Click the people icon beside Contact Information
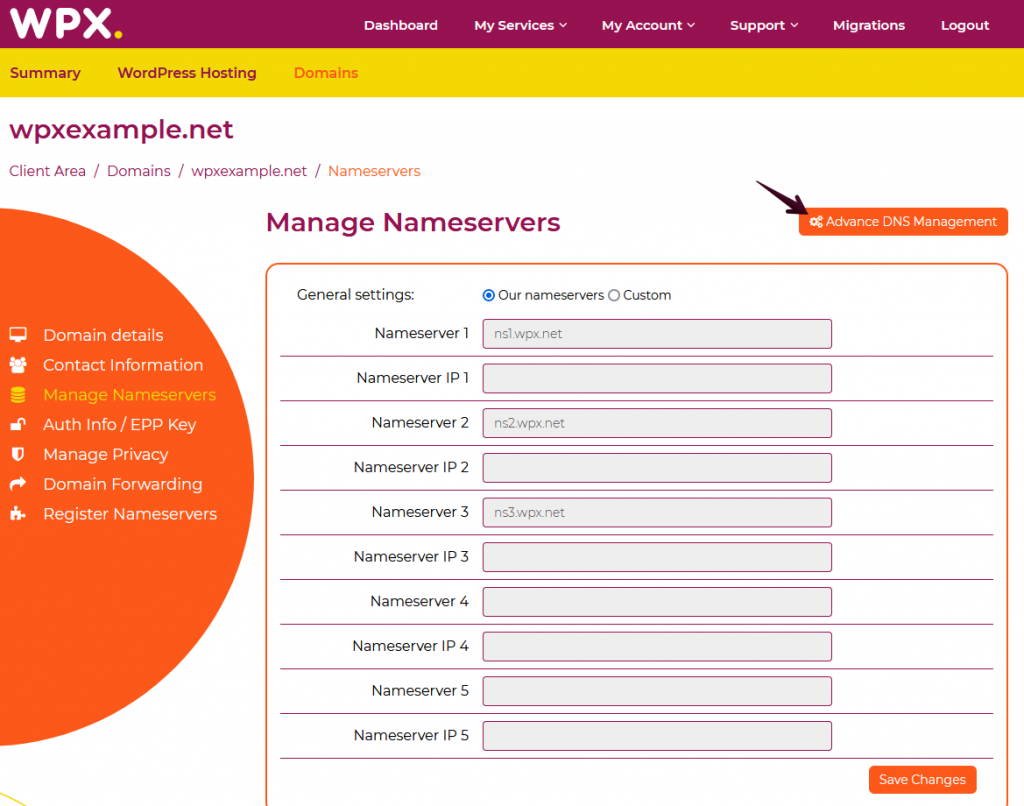Viewport: 1024px width, 806px height. coord(18,365)
